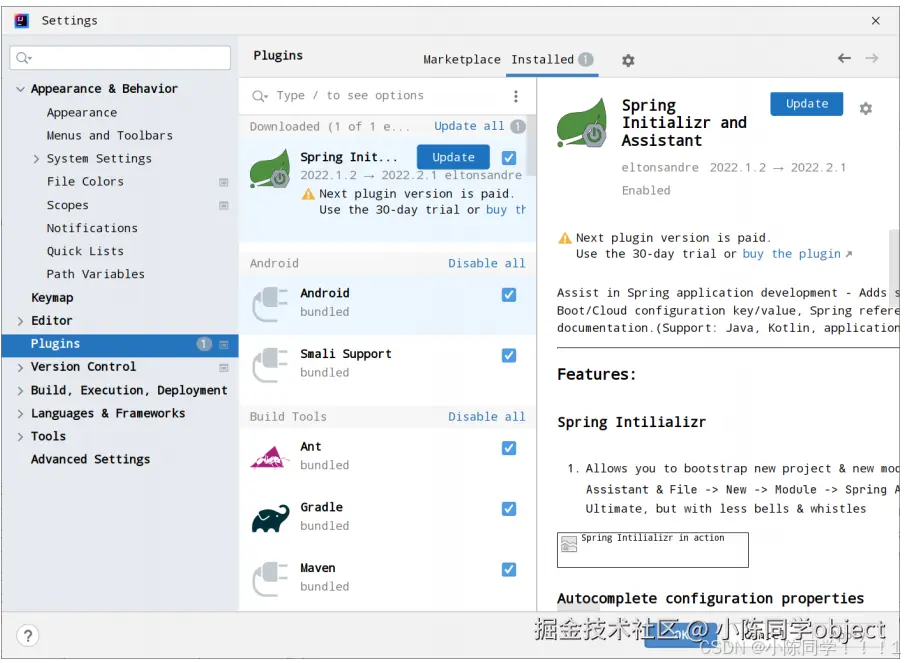Uncheck the Maven plugin checkbox

click(508, 570)
